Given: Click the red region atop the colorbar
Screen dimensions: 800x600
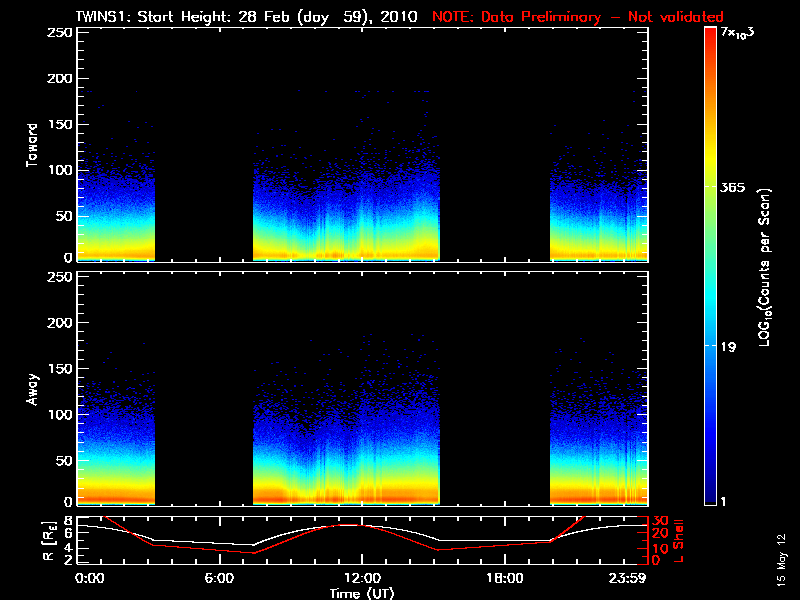Looking at the screenshot, I should 711,40.
